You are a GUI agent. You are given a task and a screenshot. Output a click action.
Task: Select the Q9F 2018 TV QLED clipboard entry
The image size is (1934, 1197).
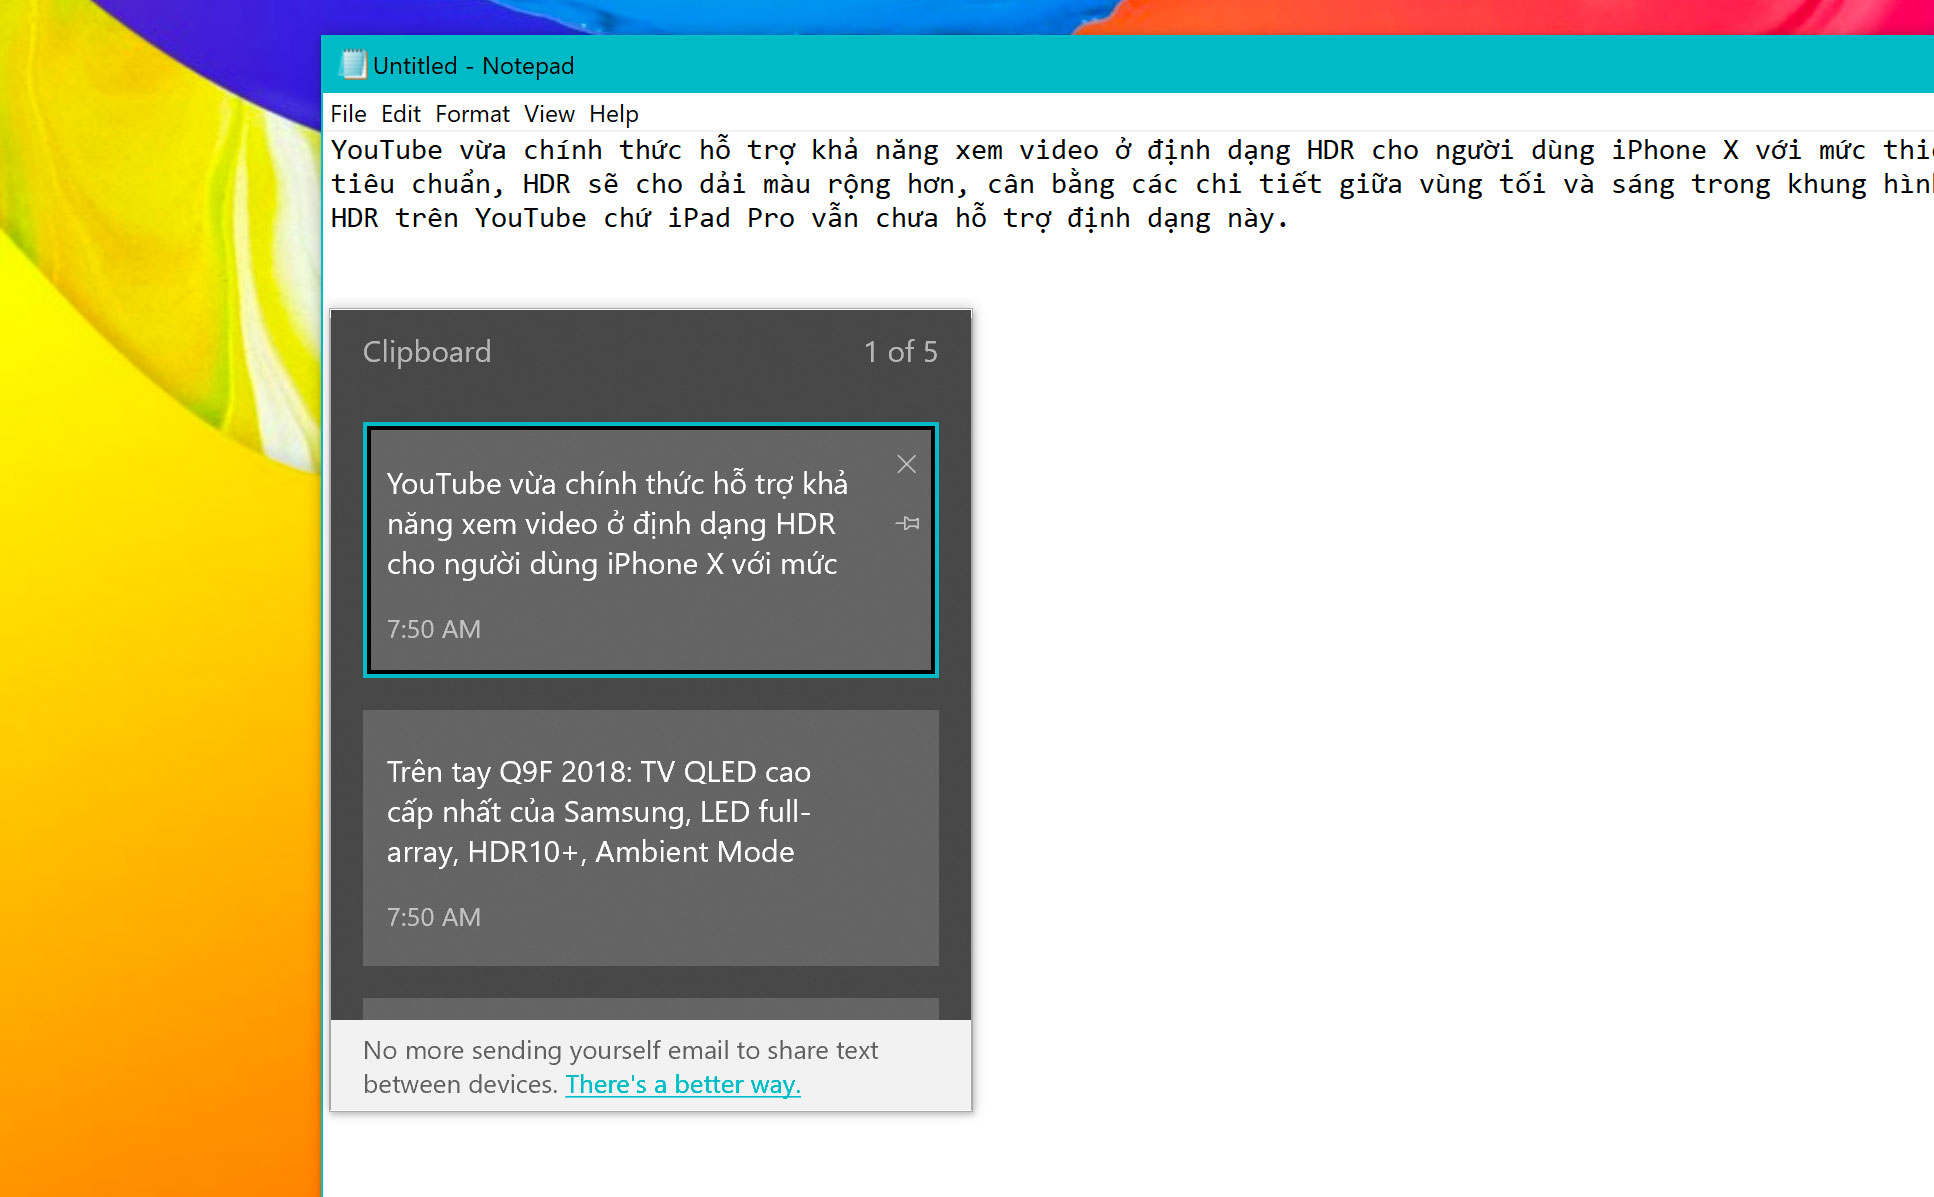click(x=650, y=838)
